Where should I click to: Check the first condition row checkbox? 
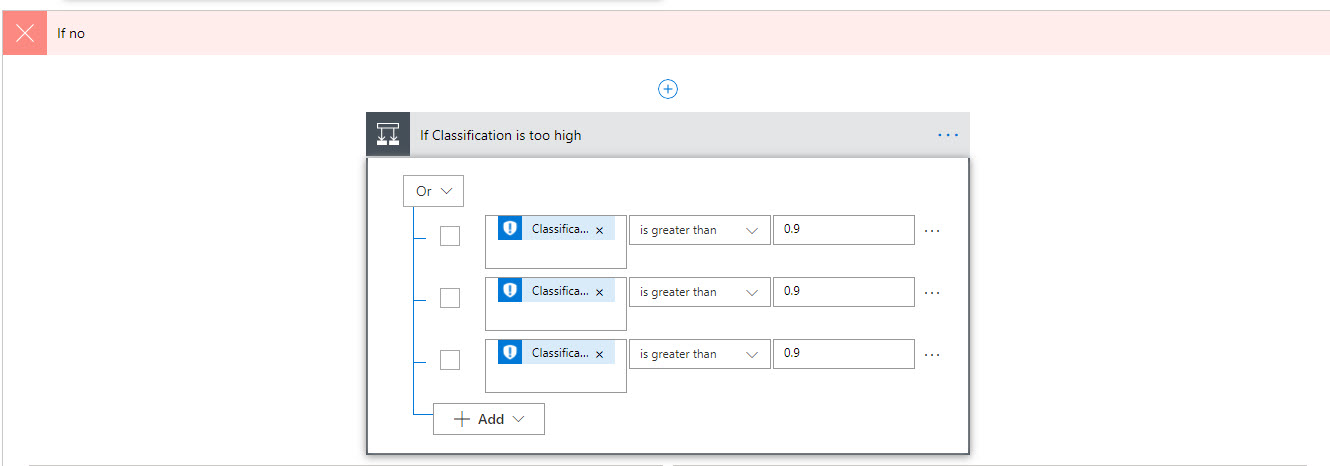pyautogui.click(x=450, y=236)
